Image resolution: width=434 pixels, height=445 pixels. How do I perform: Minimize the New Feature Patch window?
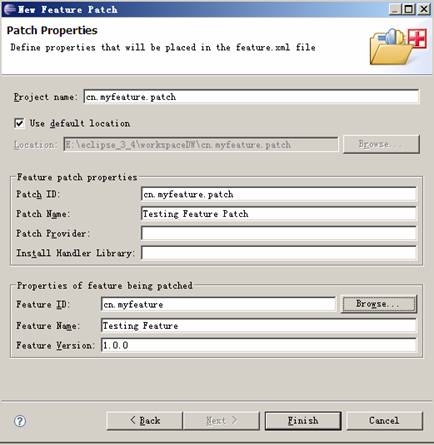pos(395,9)
